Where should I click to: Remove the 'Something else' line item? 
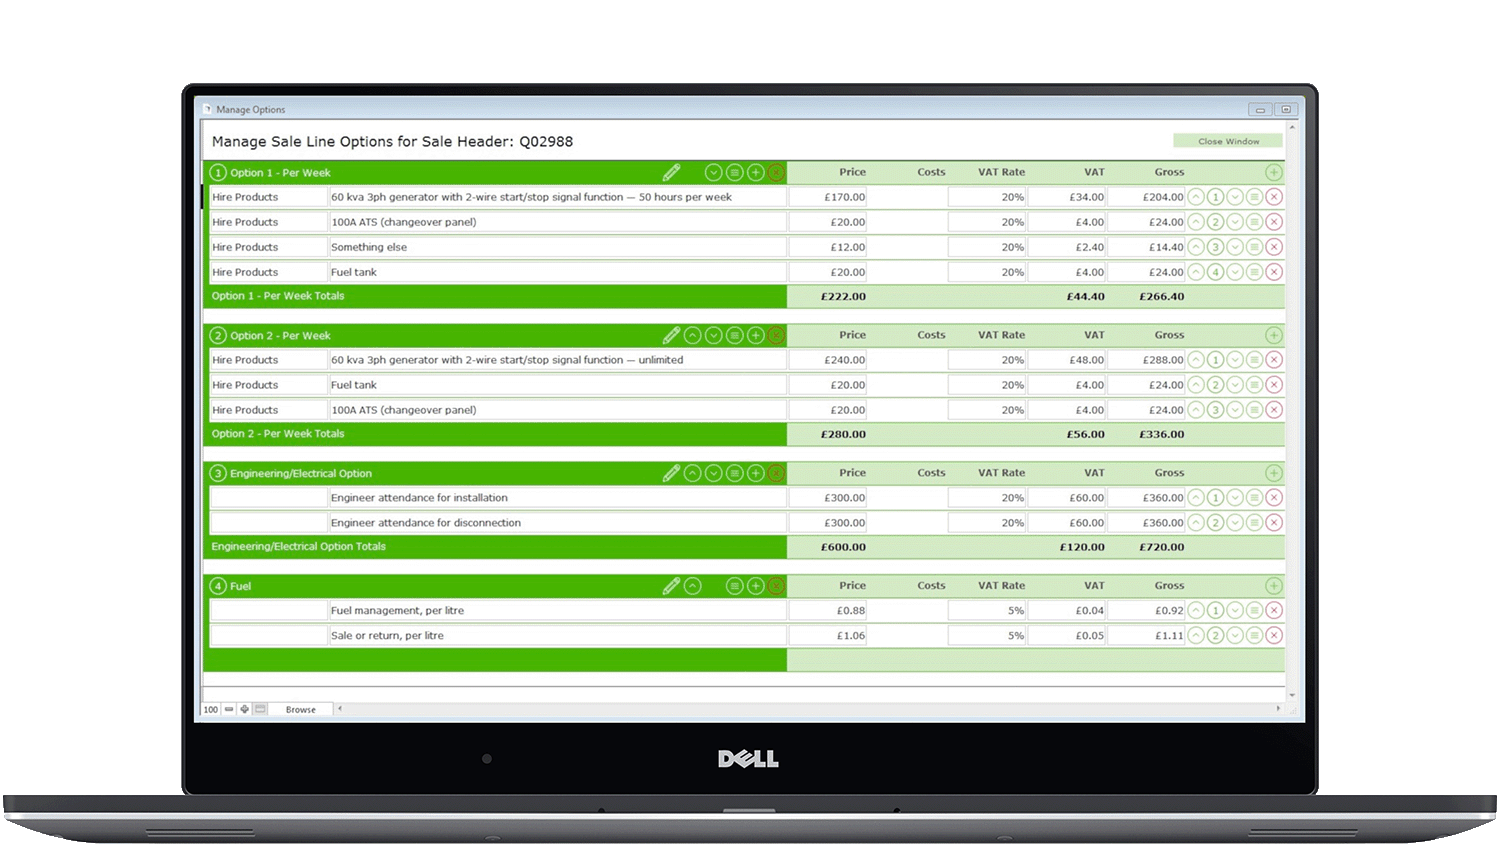click(x=1274, y=247)
